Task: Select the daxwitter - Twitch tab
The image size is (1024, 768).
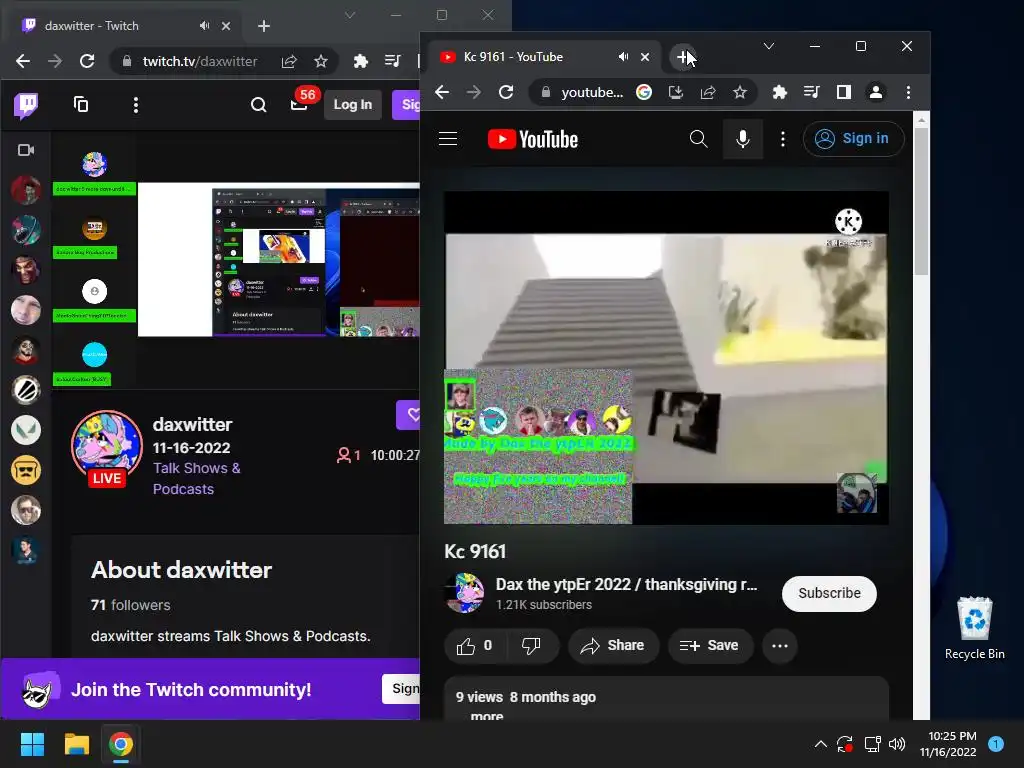Action: [125, 25]
